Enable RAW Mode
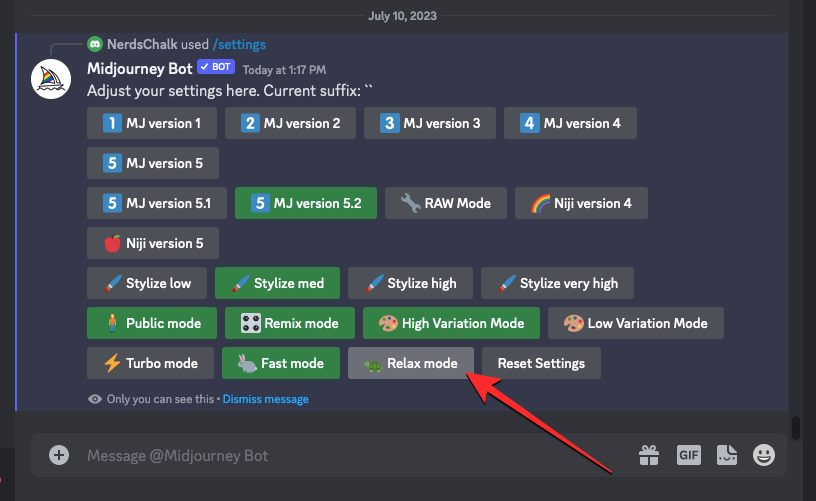Viewport: 816px width, 501px height. [446, 203]
